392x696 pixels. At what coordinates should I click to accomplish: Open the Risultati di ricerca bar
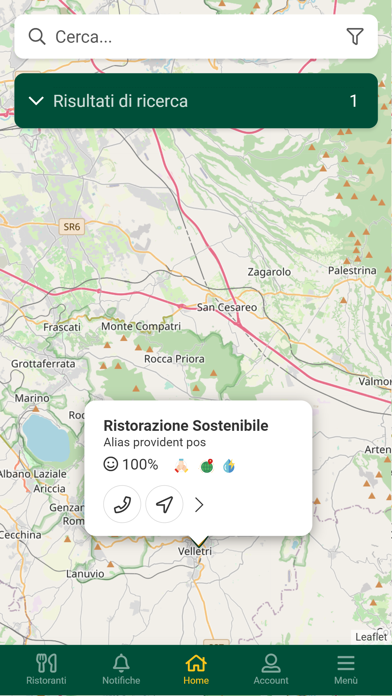coord(196,101)
